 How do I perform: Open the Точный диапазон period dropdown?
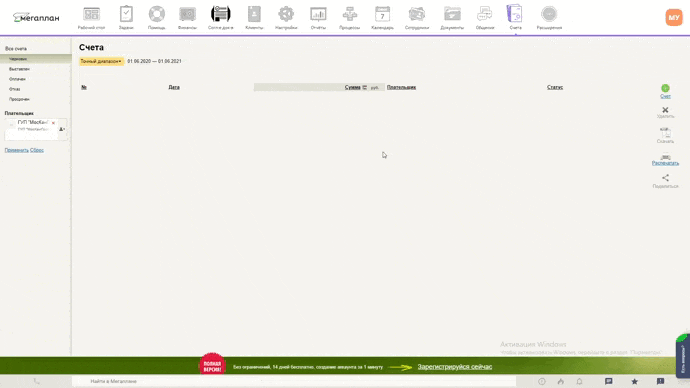pos(101,61)
